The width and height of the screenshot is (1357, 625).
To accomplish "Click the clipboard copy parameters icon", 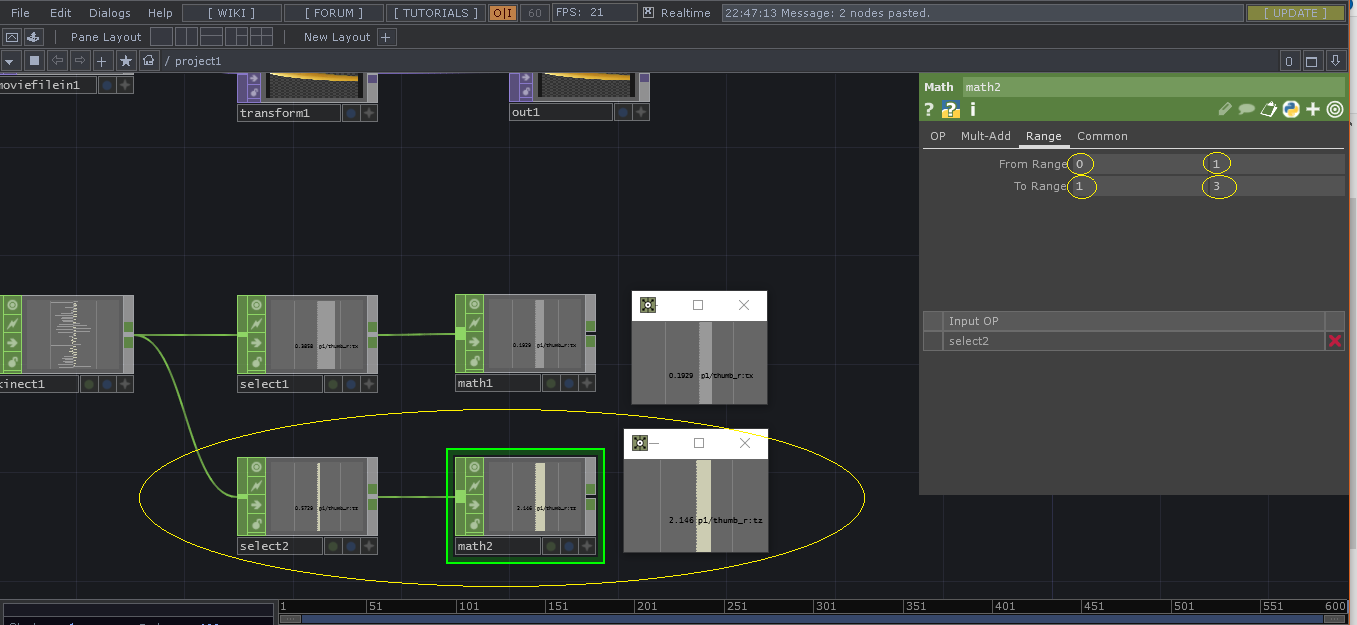I will [1269, 109].
